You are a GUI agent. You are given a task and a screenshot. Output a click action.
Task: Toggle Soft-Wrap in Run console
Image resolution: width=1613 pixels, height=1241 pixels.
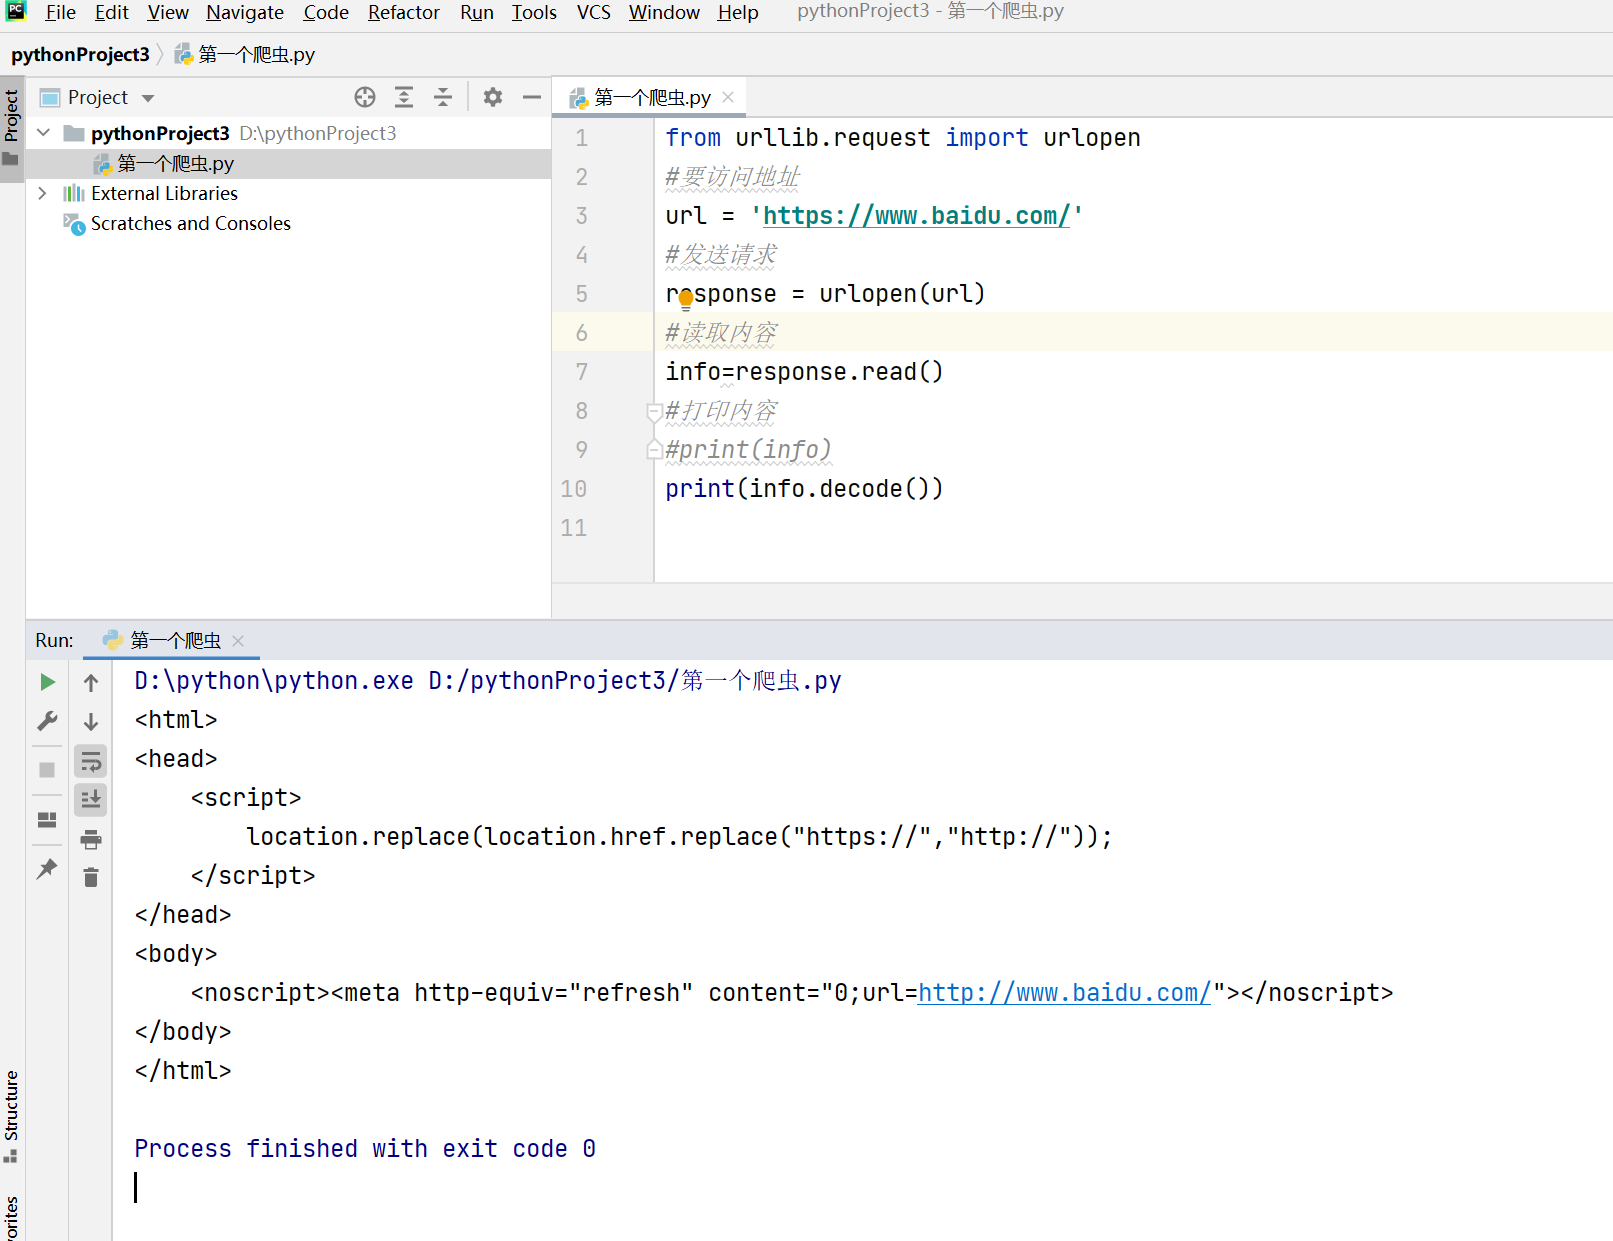click(91, 762)
